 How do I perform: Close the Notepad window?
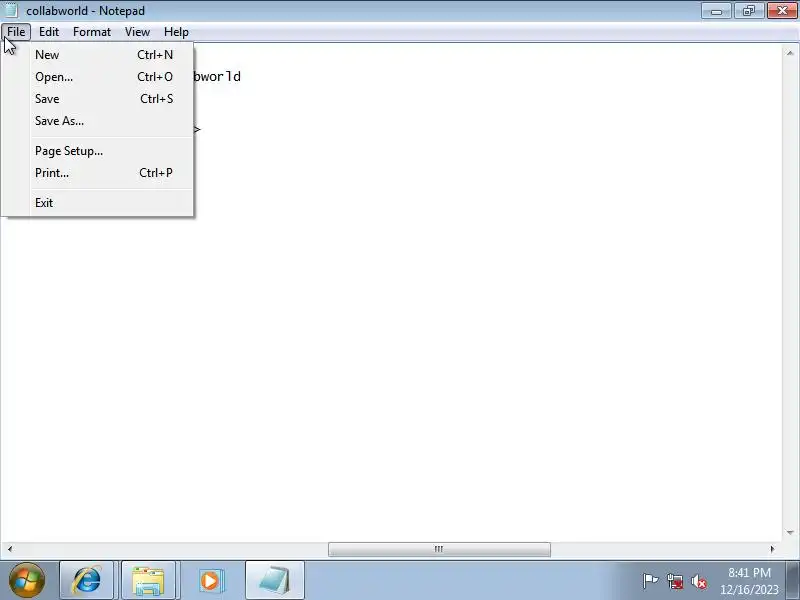tap(782, 11)
